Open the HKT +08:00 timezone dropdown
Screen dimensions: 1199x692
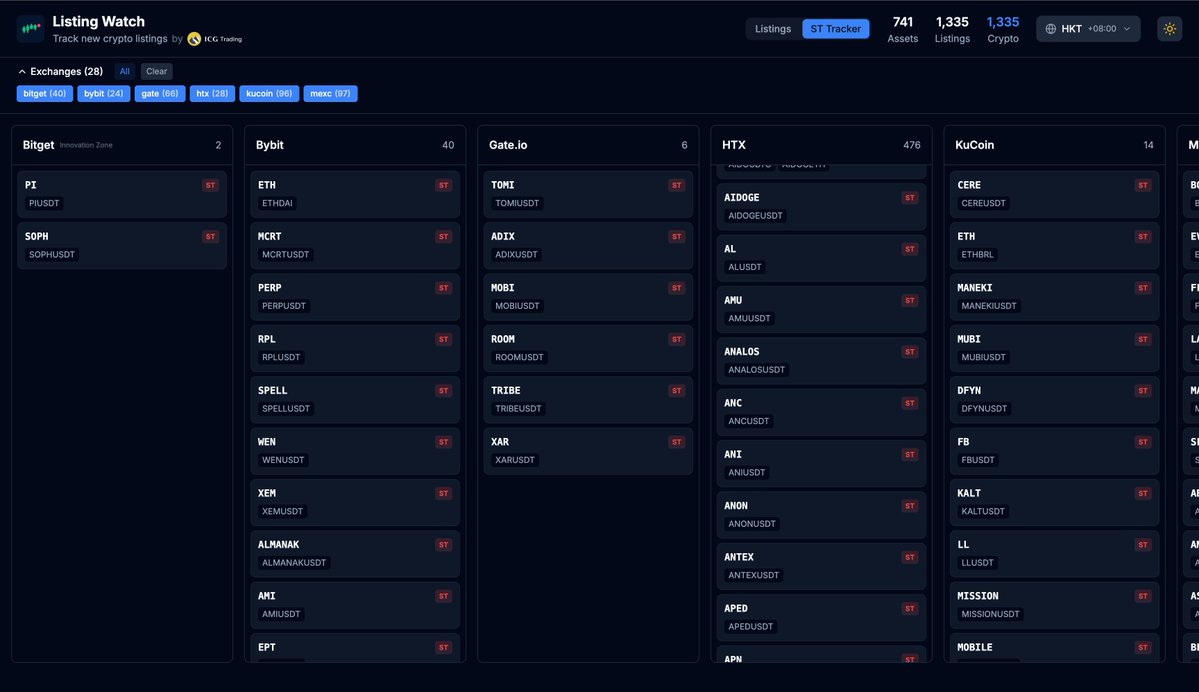(x=1088, y=29)
